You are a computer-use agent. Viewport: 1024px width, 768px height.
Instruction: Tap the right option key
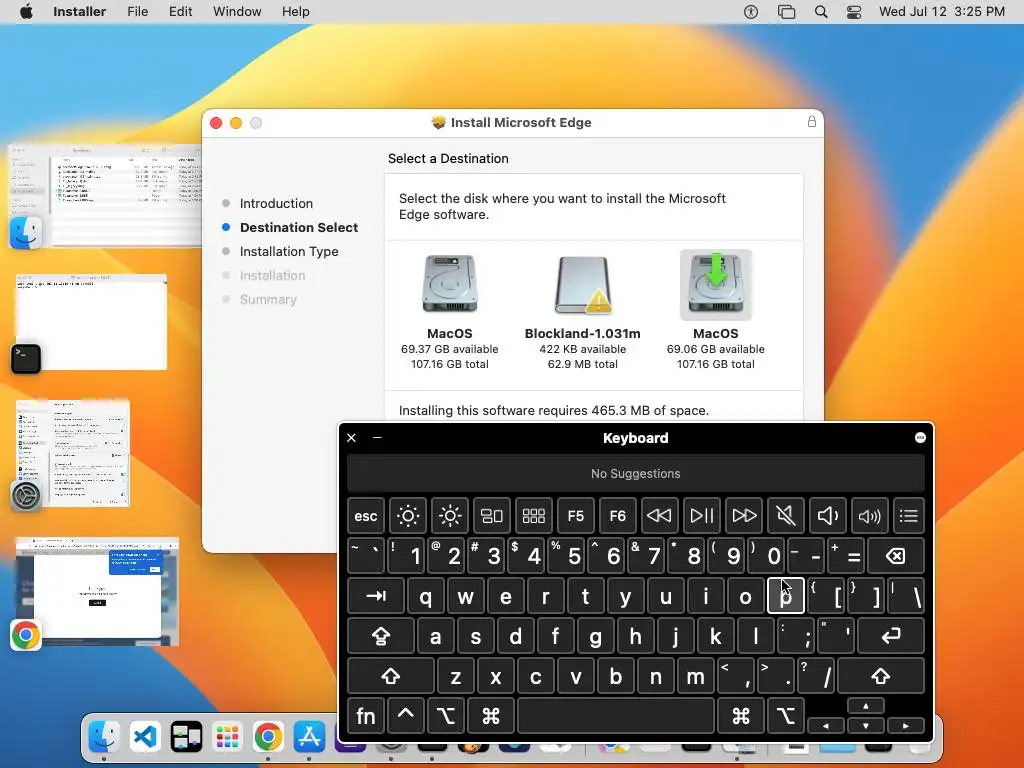click(x=786, y=716)
